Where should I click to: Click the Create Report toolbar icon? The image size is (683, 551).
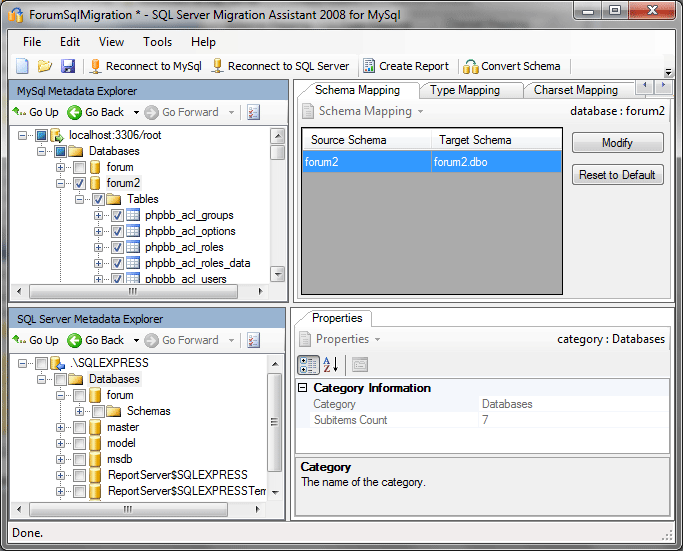(x=406, y=66)
